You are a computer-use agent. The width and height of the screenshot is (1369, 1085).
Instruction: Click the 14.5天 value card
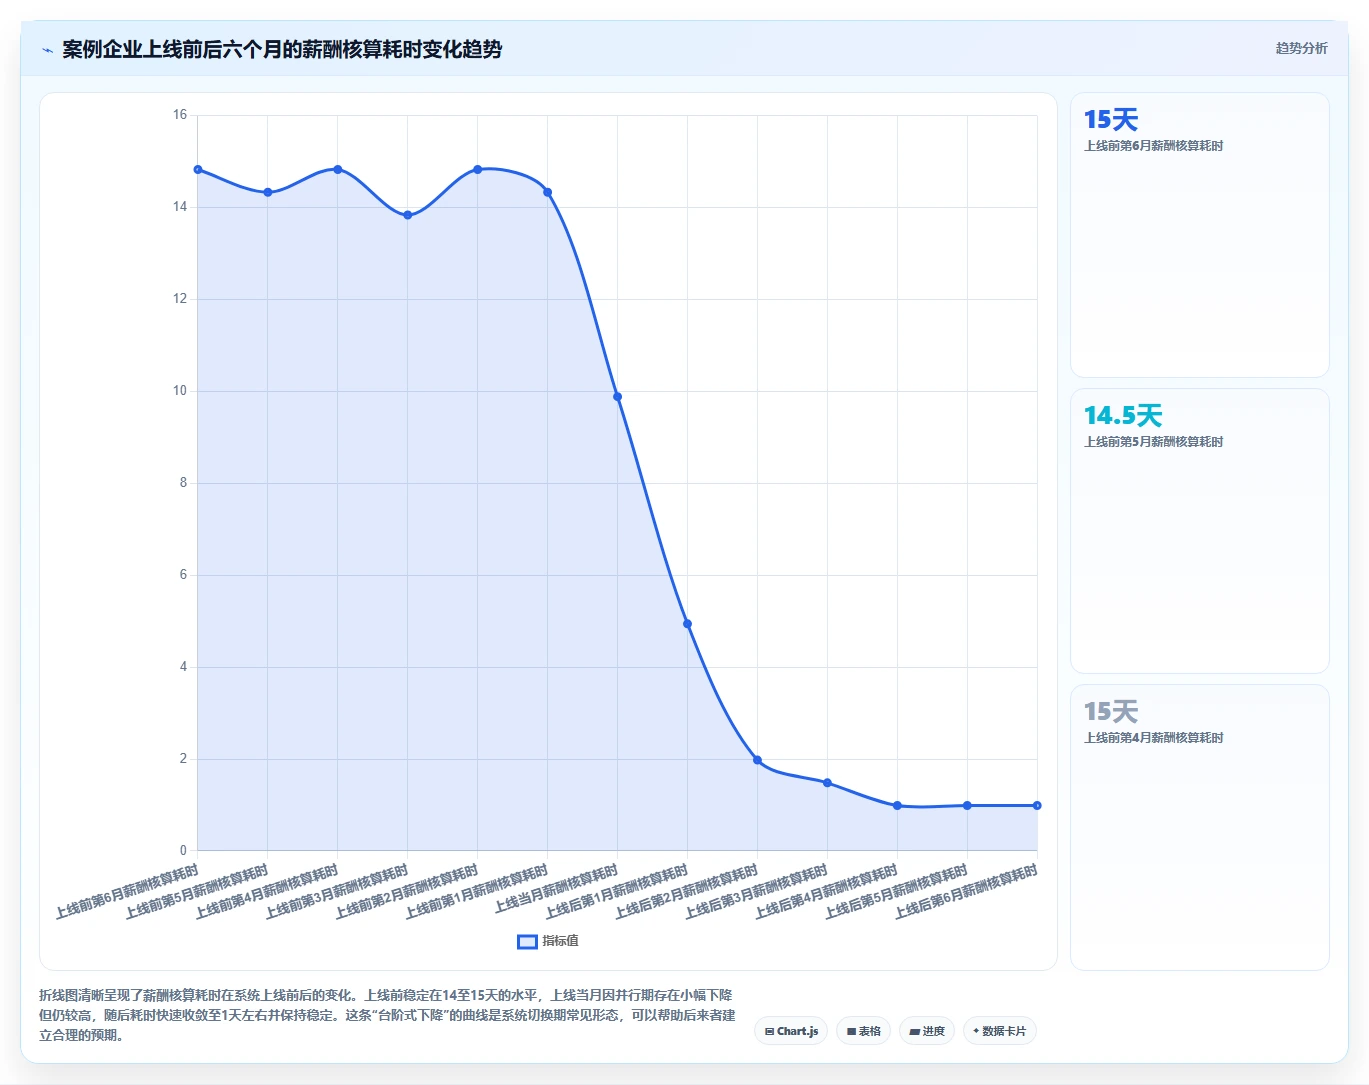click(x=1123, y=416)
